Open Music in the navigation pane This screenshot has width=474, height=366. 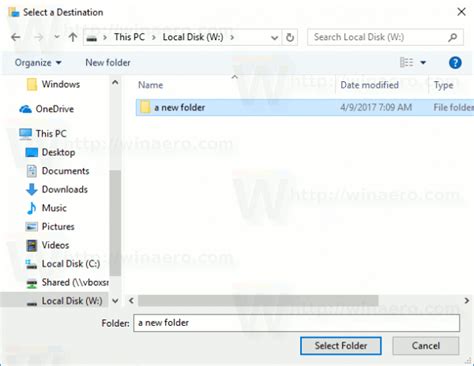(x=46, y=208)
